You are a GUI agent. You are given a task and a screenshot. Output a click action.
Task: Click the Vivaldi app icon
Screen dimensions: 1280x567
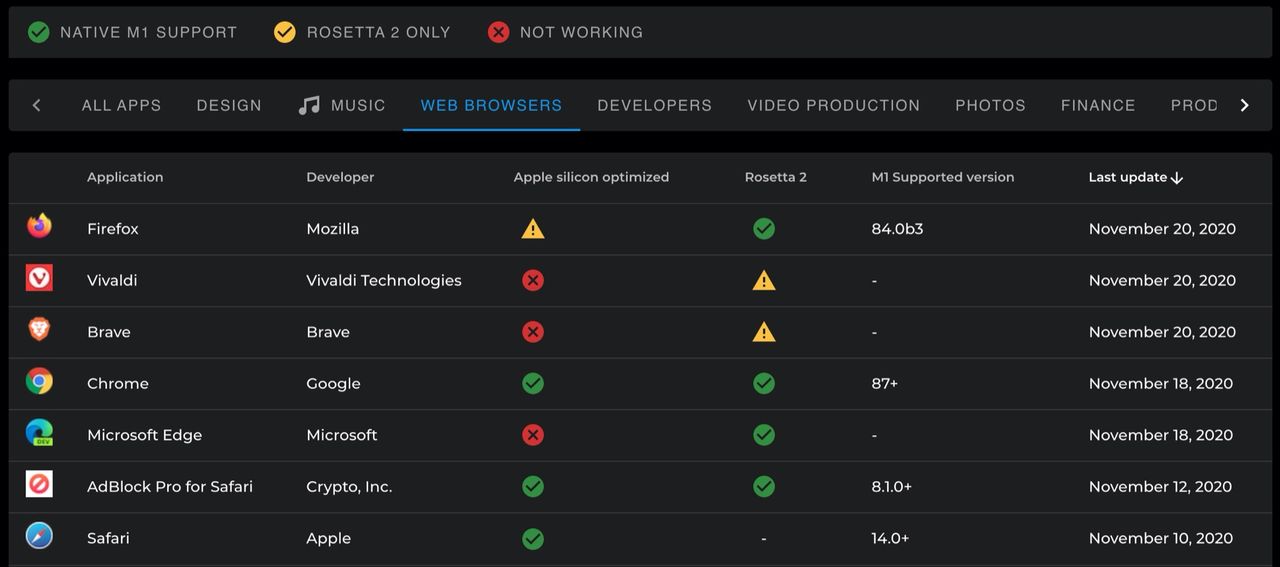39,279
